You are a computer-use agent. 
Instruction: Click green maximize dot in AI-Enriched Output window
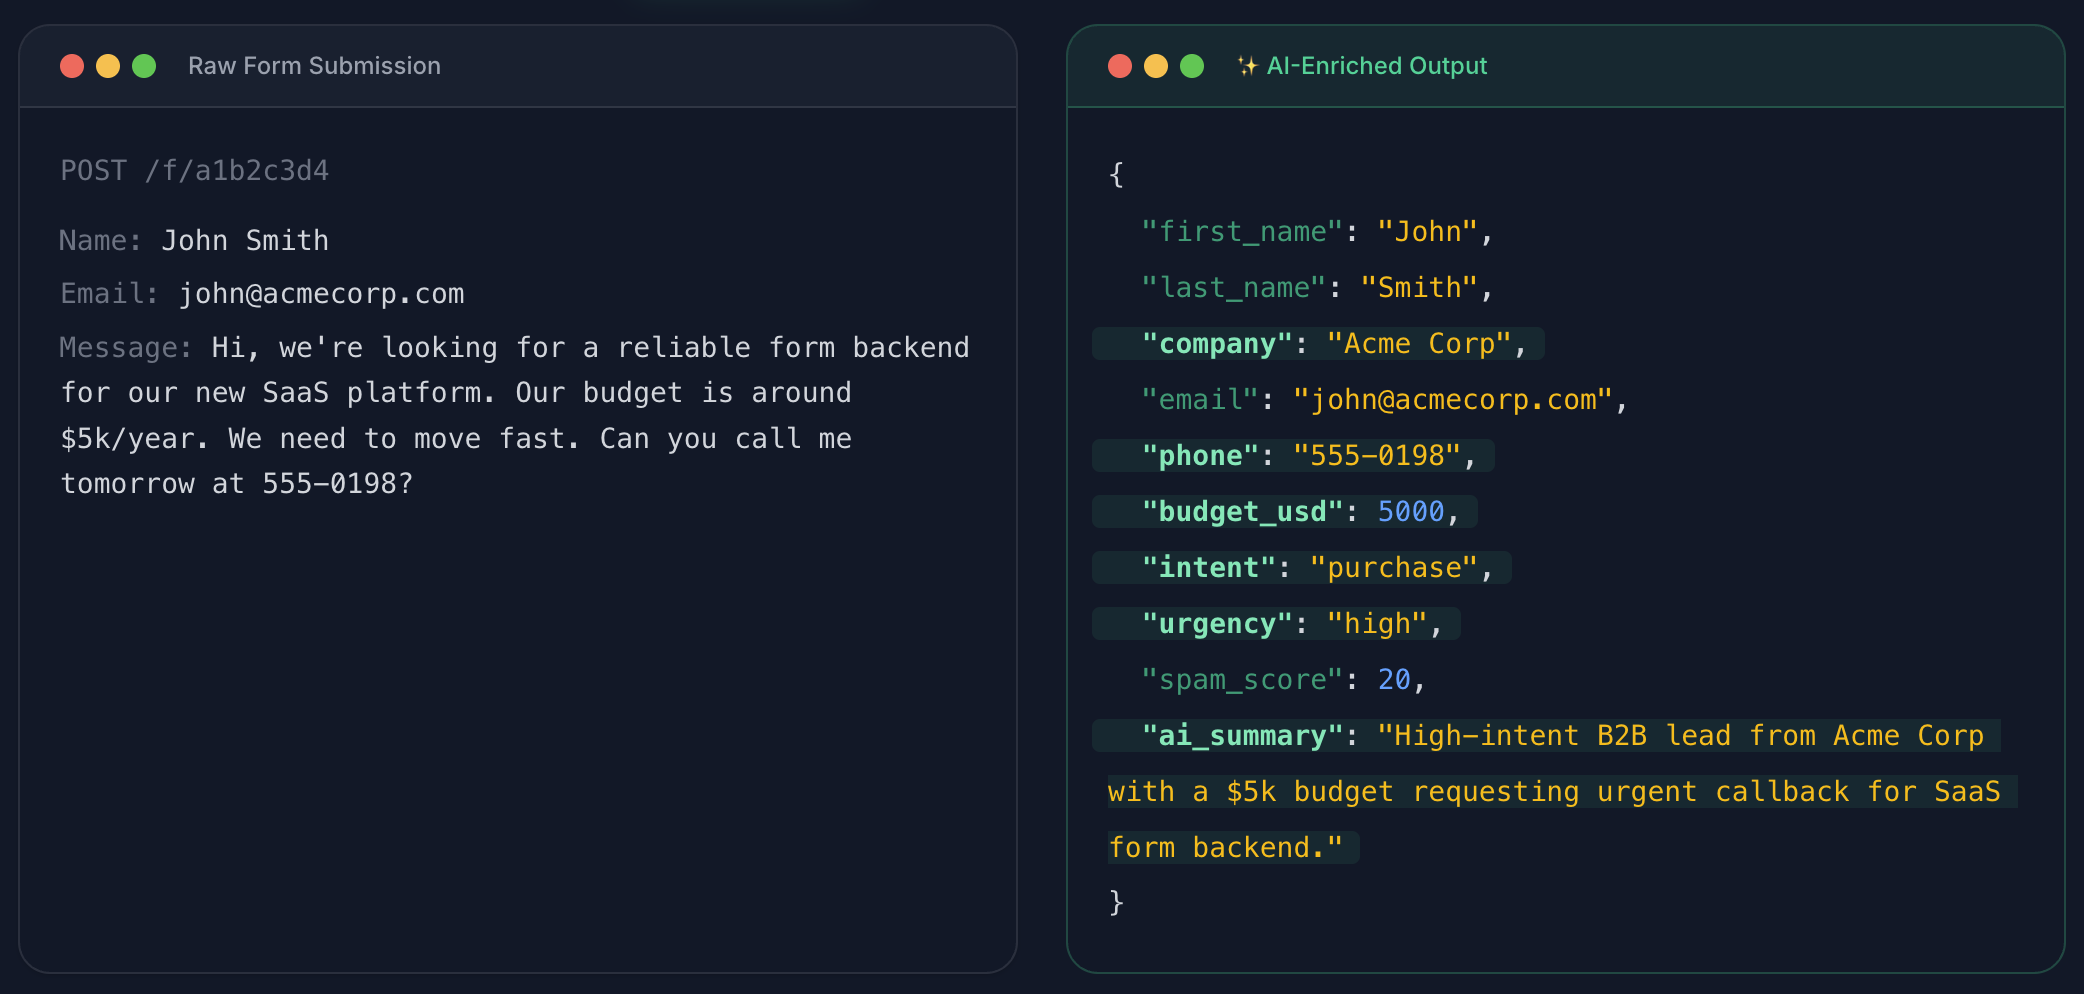[x=1192, y=66]
